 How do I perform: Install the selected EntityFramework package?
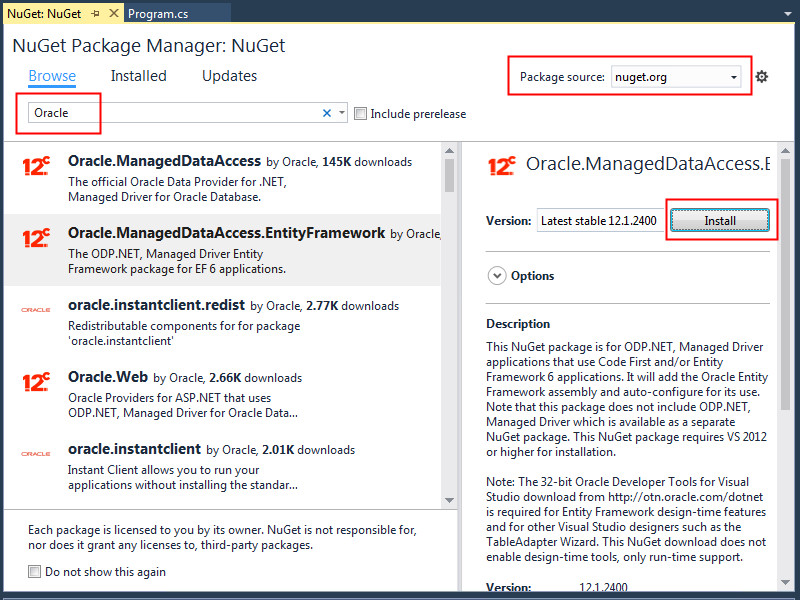[x=720, y=221]
